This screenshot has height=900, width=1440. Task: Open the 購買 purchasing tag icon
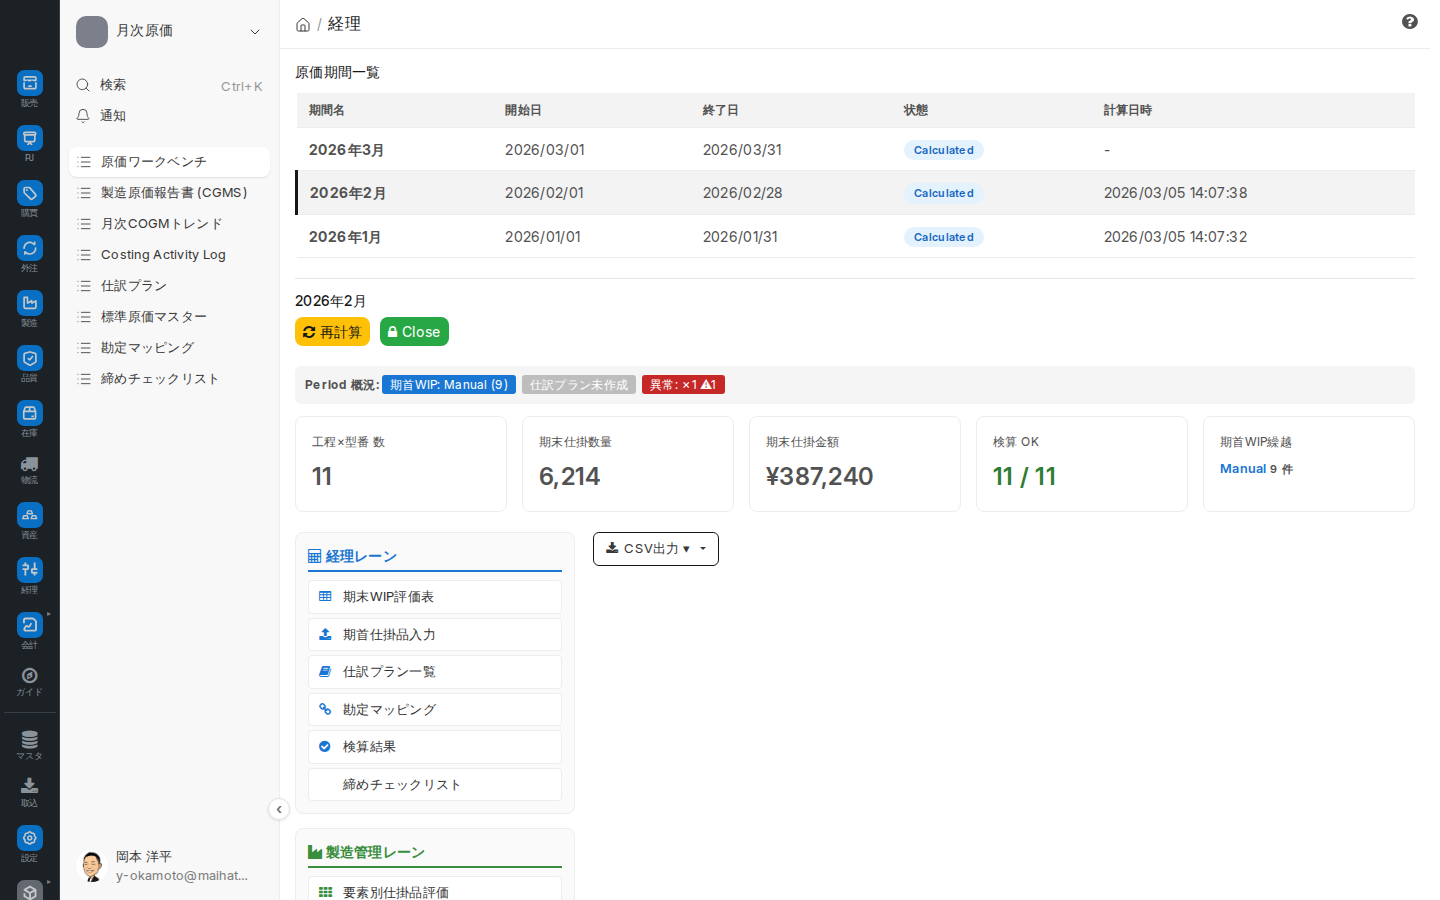coord(30,193)
